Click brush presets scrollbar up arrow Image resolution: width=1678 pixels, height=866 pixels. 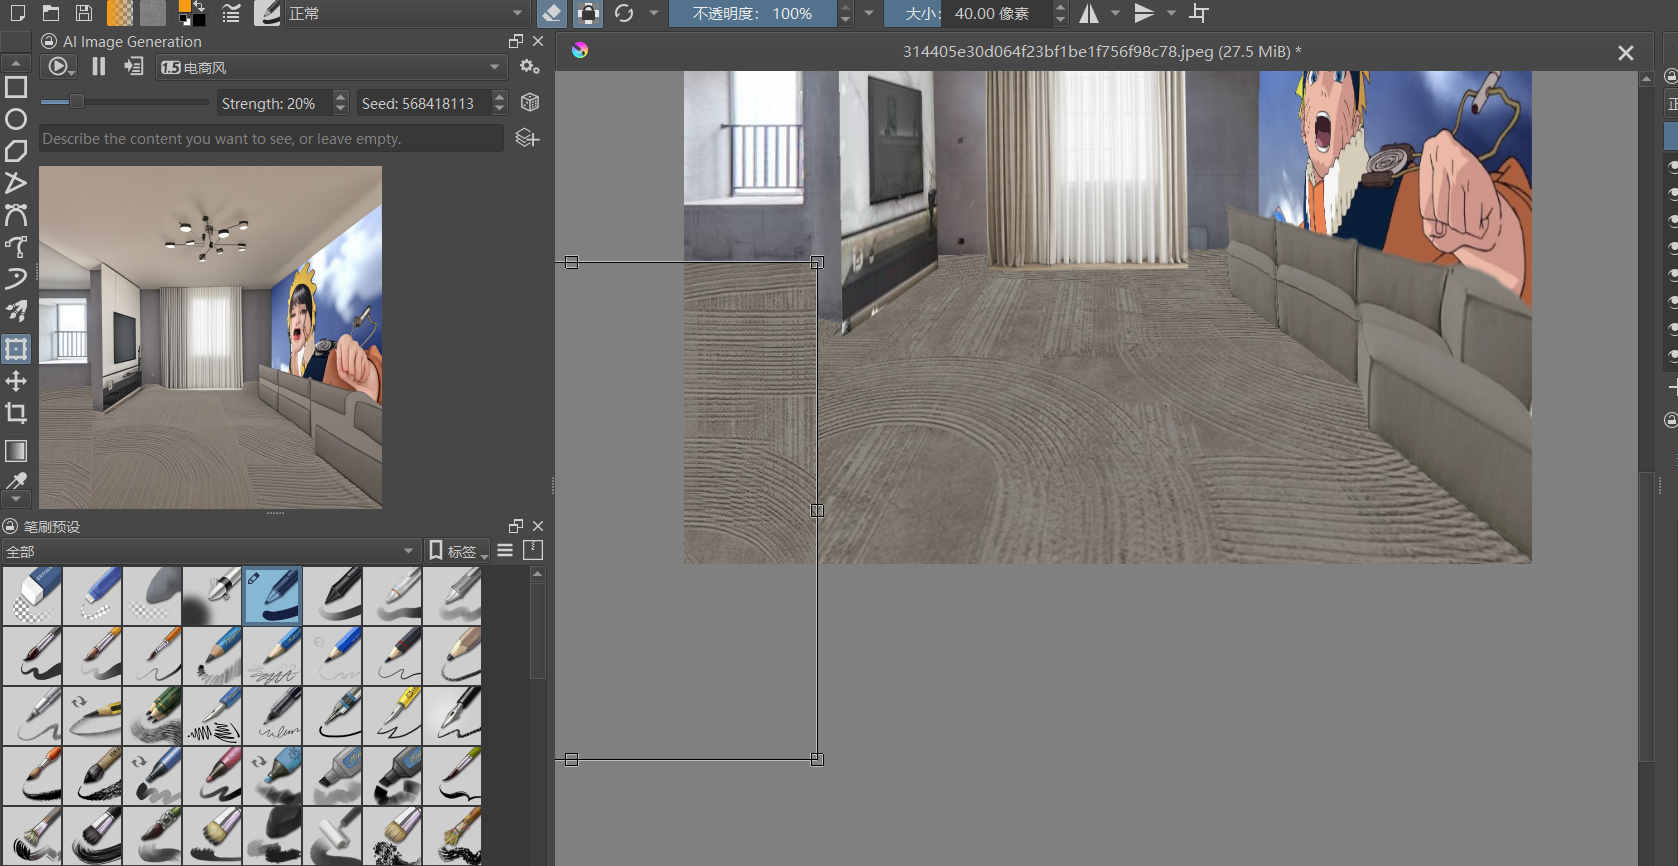pyautogui.click(x=537, y=574)
